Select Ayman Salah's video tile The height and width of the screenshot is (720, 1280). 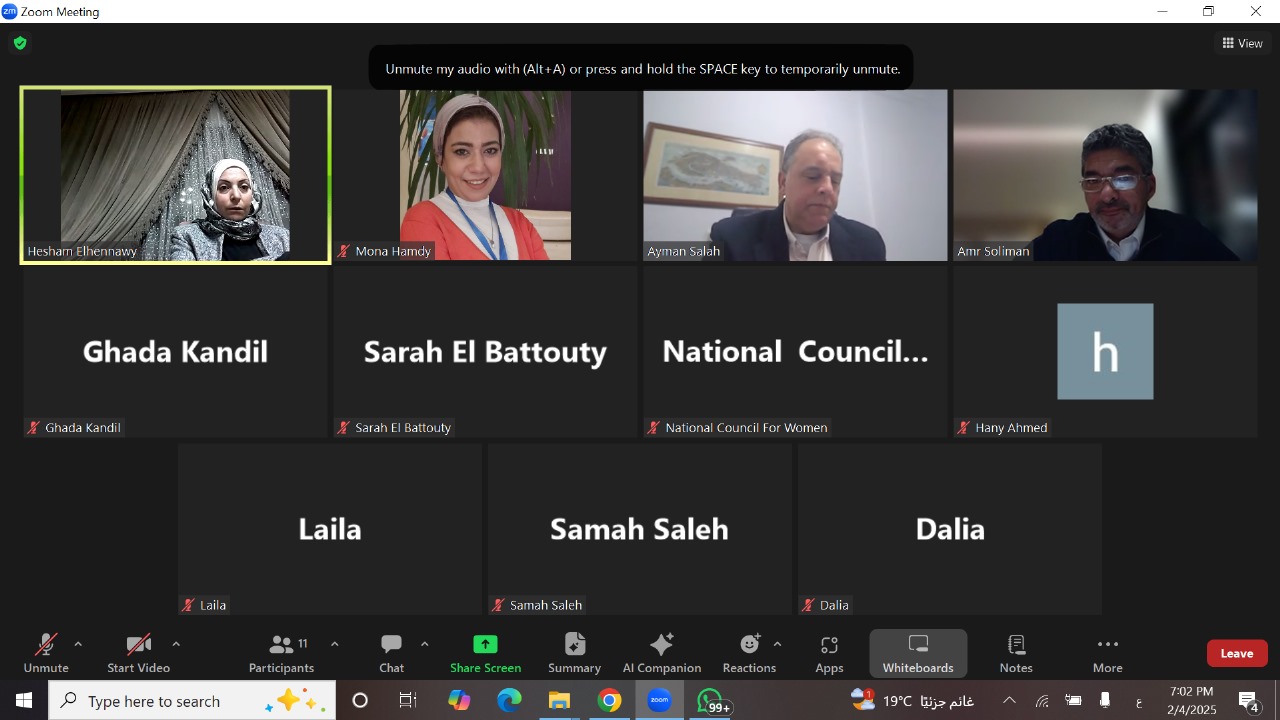[795, 175]
